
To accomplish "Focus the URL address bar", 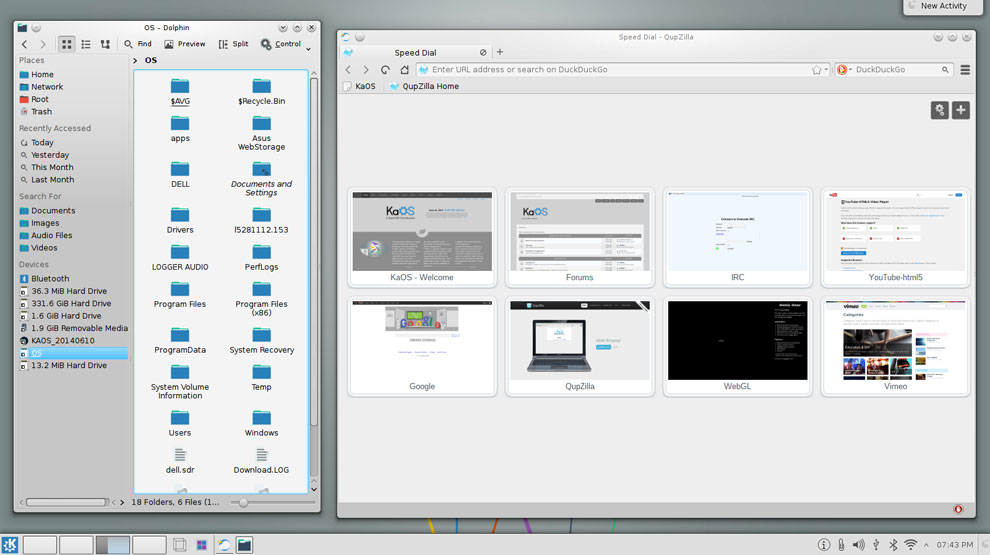I will click(x=614, y=70).
